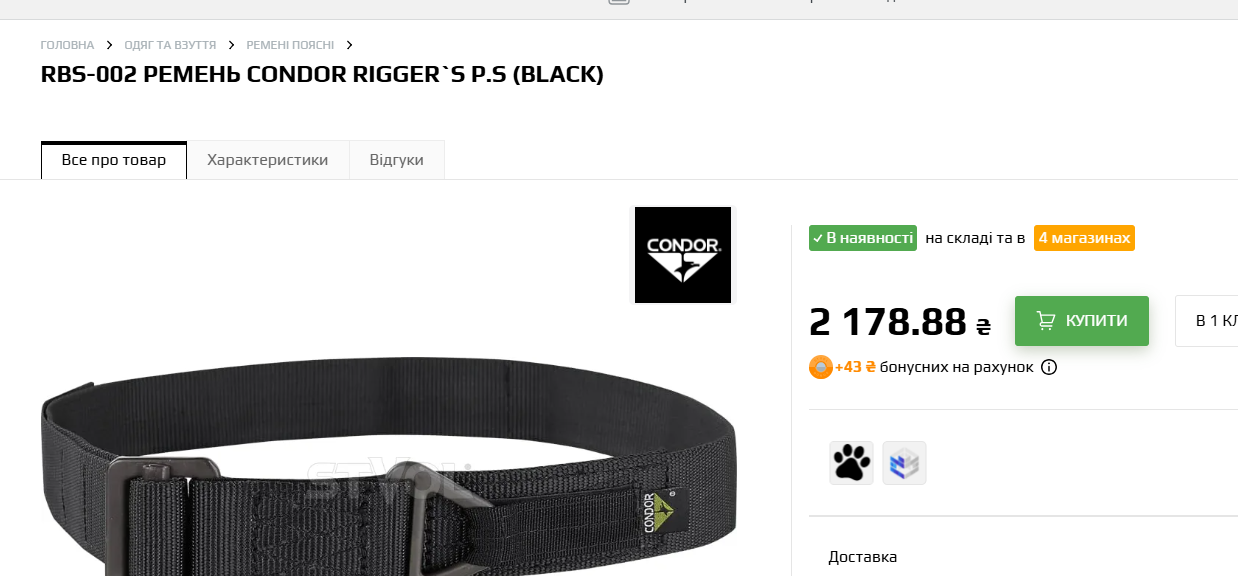Go to the Головна breadcrumb link
The height and width of the screenshot is (576, 1238).
coord(67,45)
